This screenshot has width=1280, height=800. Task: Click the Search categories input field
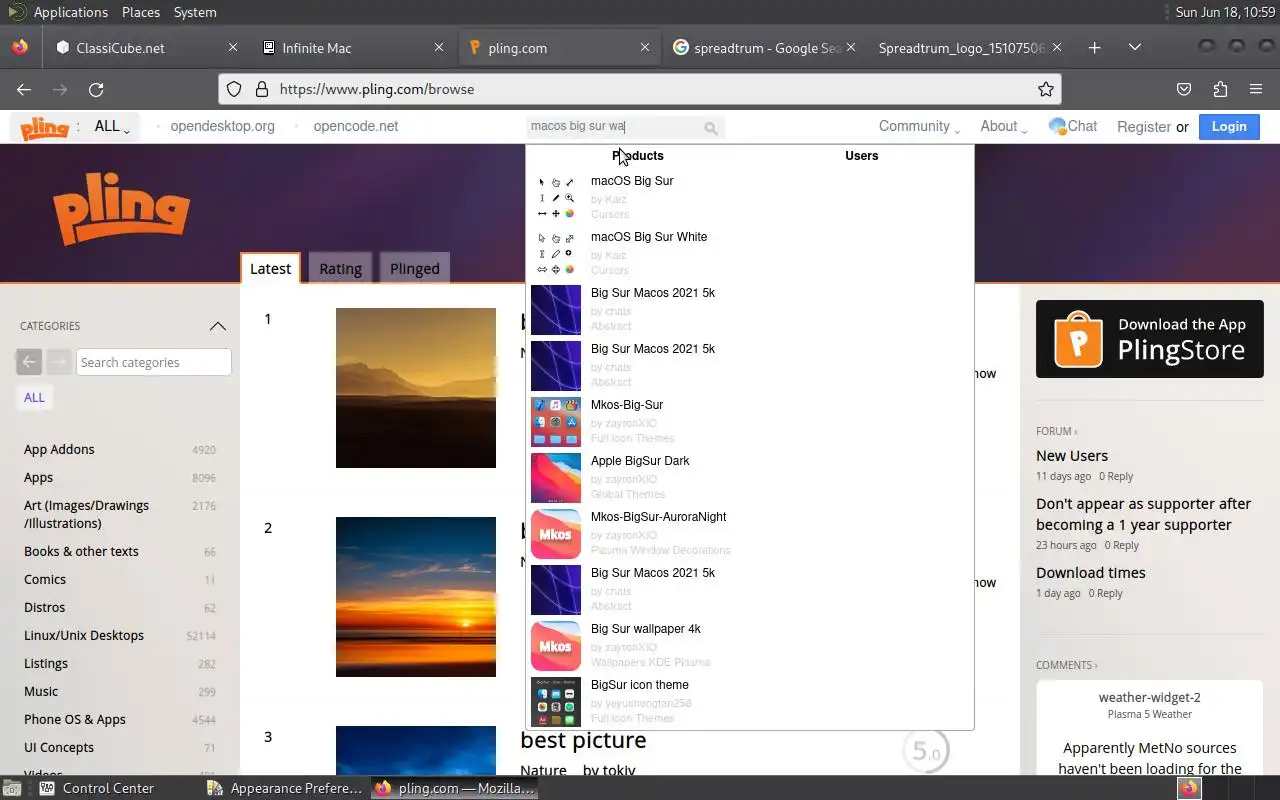tap(154, 362)
